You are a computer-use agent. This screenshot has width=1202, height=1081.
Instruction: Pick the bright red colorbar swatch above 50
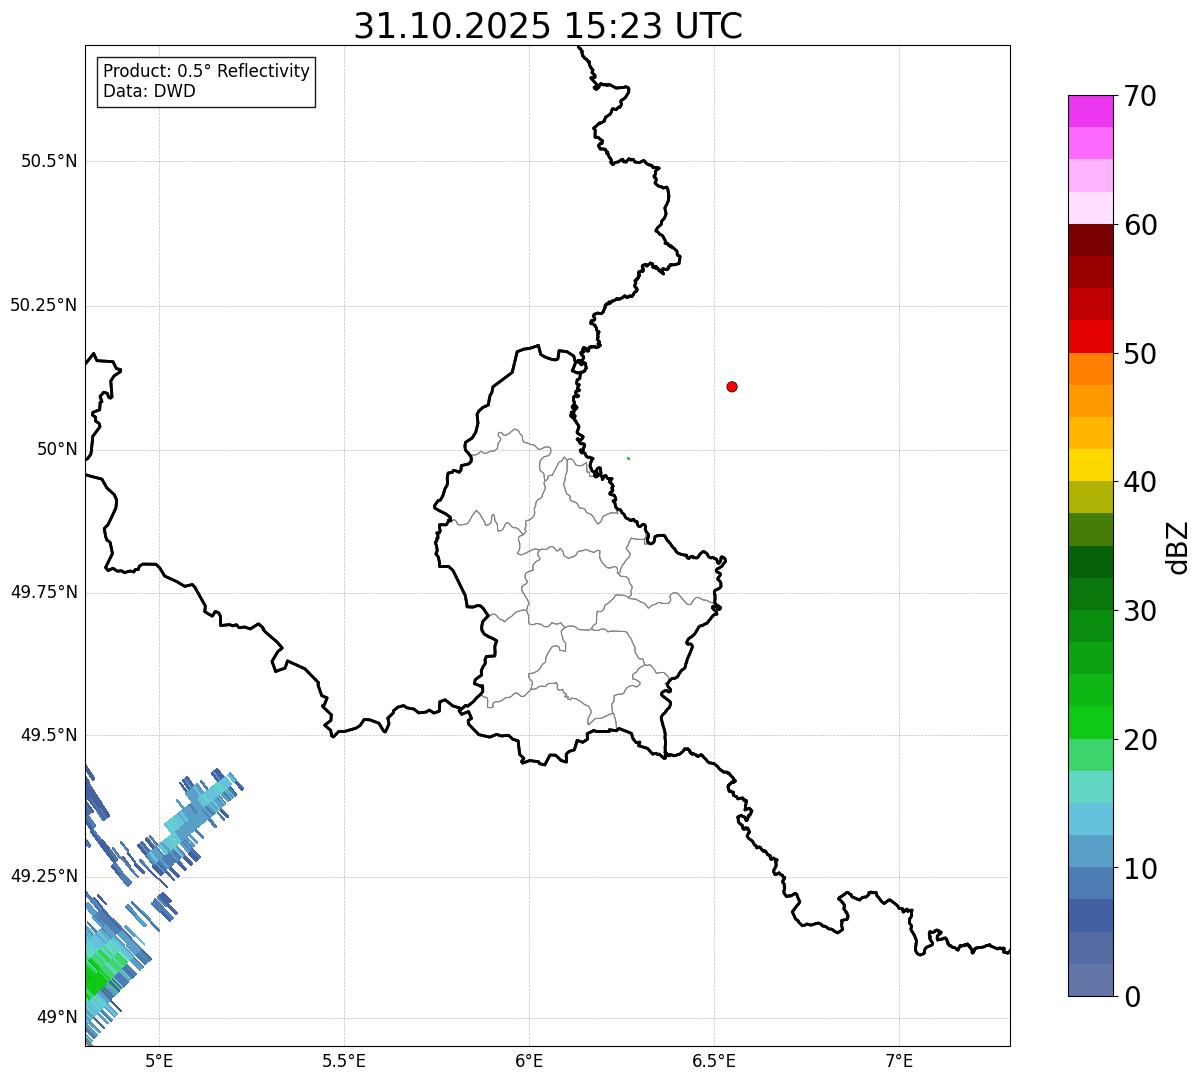tap(1090, 336)
